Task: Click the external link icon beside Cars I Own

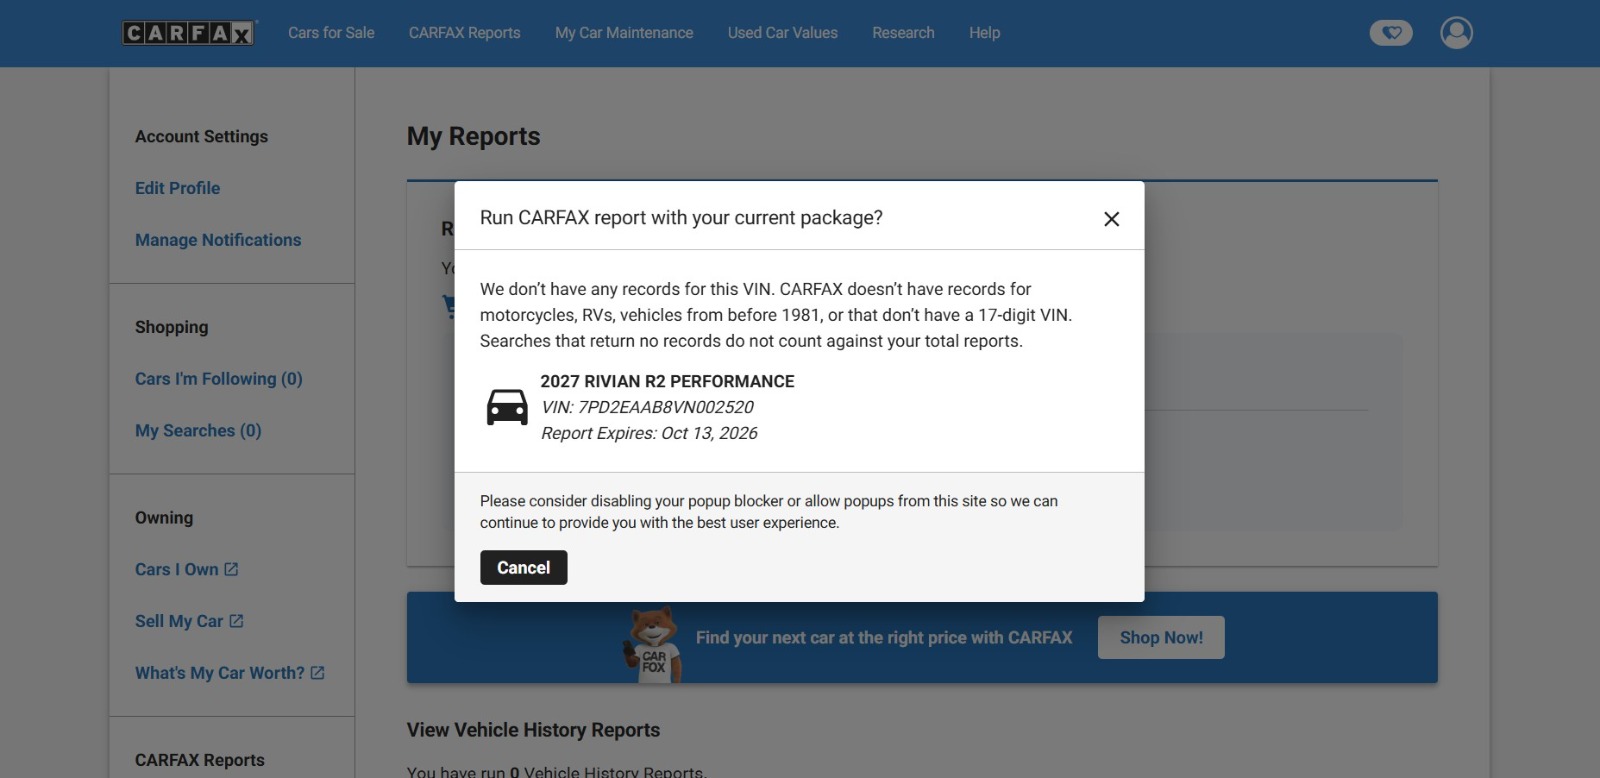Action: [231, 569]
